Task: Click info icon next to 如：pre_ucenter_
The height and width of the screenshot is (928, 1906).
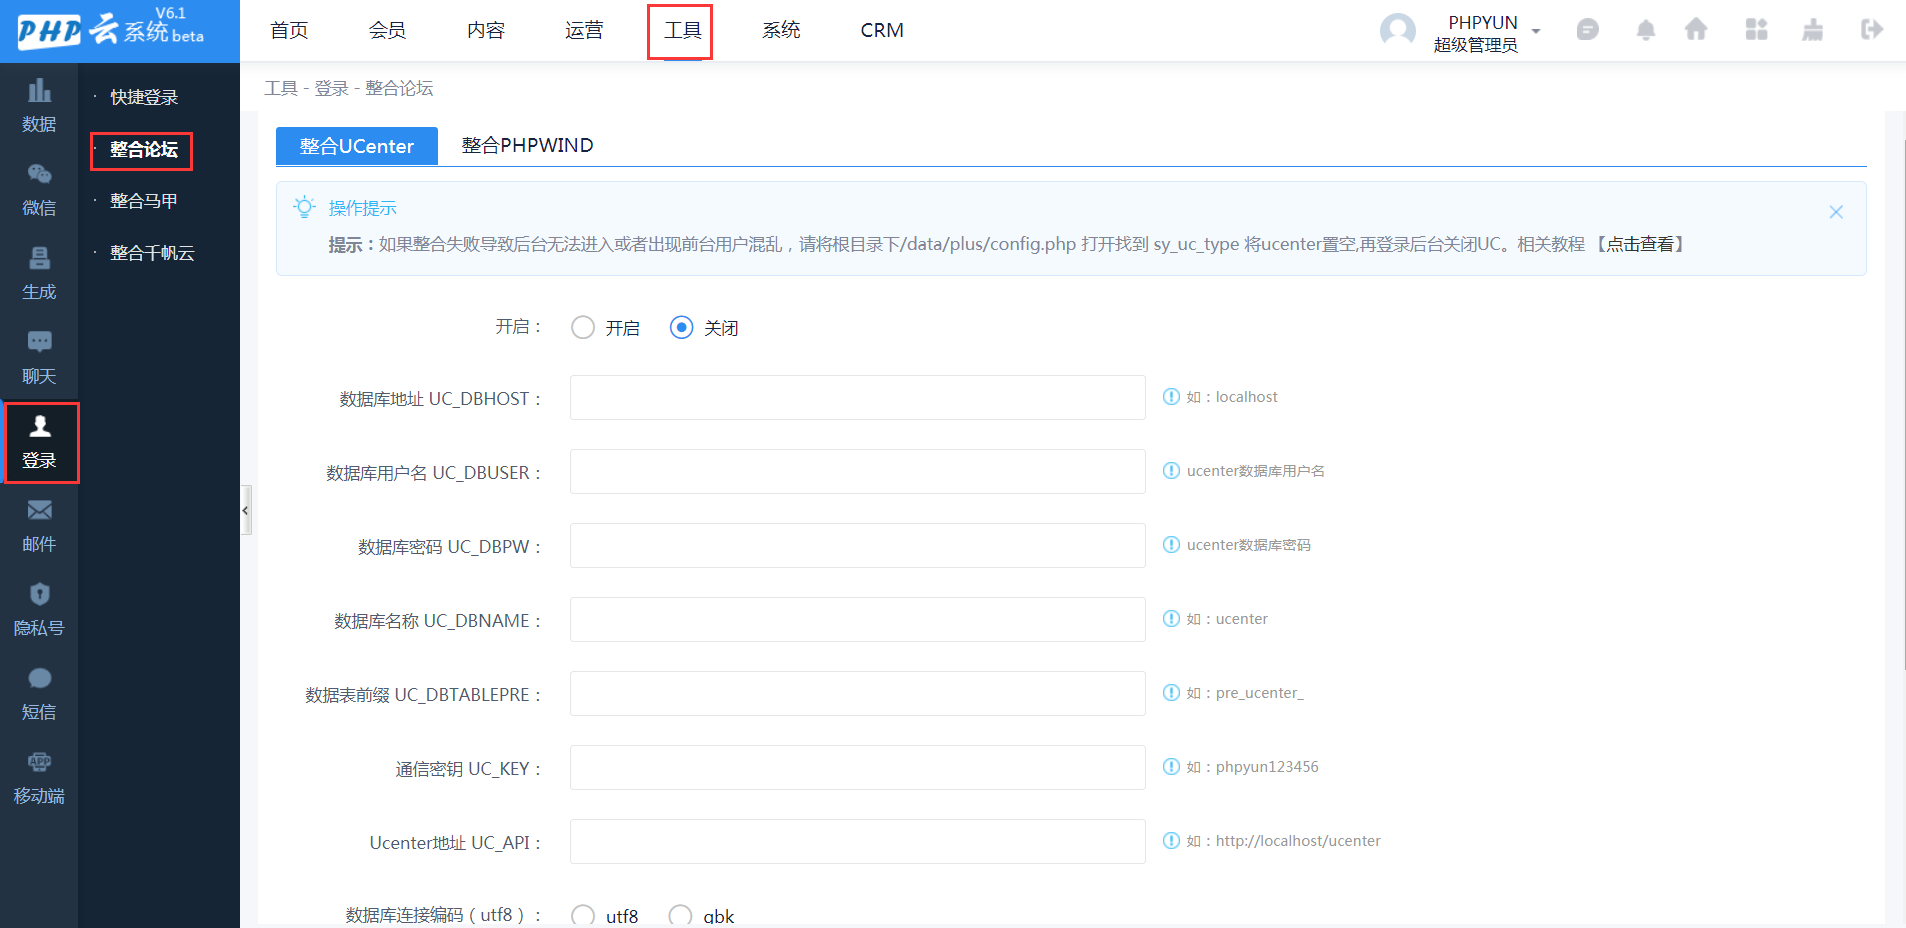Action: click(x=1171, y=693)
